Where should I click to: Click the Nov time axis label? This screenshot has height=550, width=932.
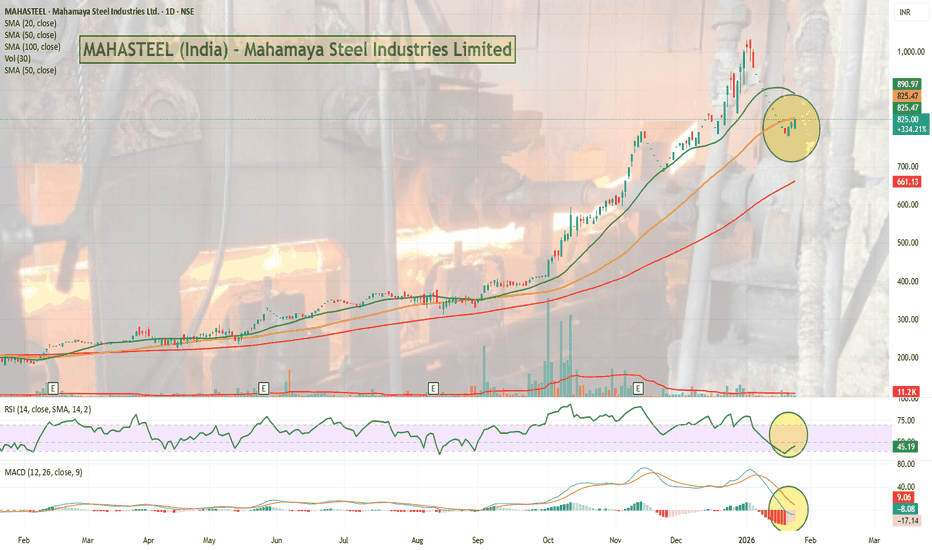click(615, 540)
